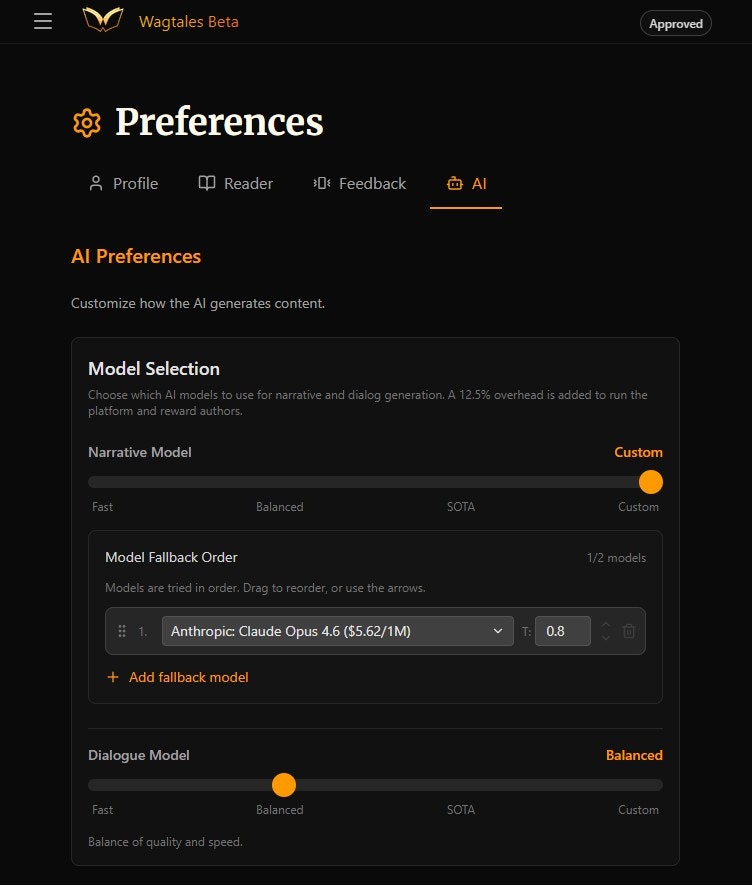Open the Profile tab
Screen dimensions: 752x885
click(x=123, y=183)
